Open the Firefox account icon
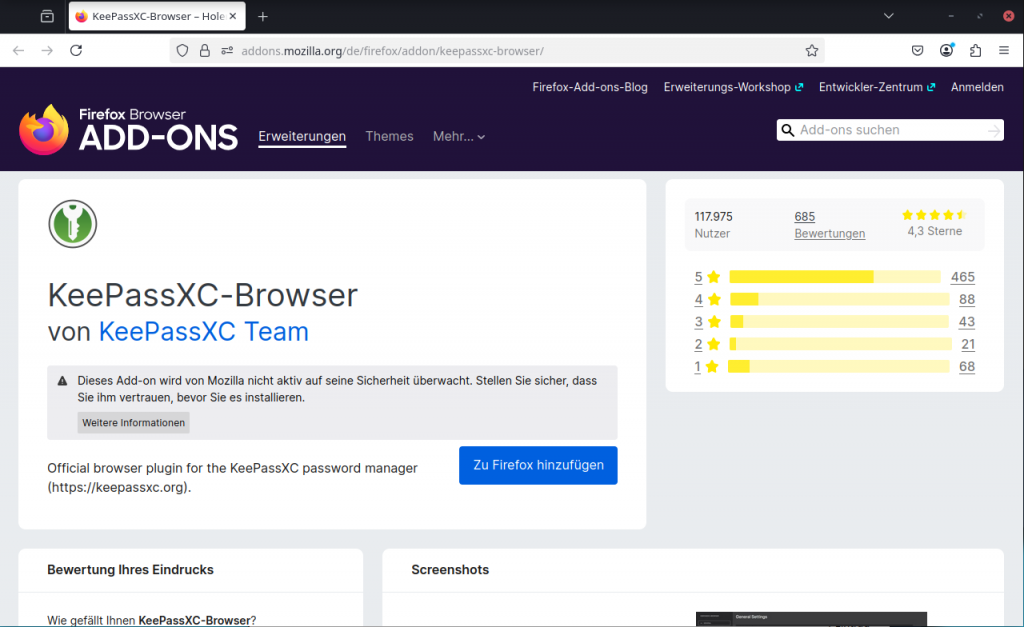1024x627 pixels. pos(946,50)
